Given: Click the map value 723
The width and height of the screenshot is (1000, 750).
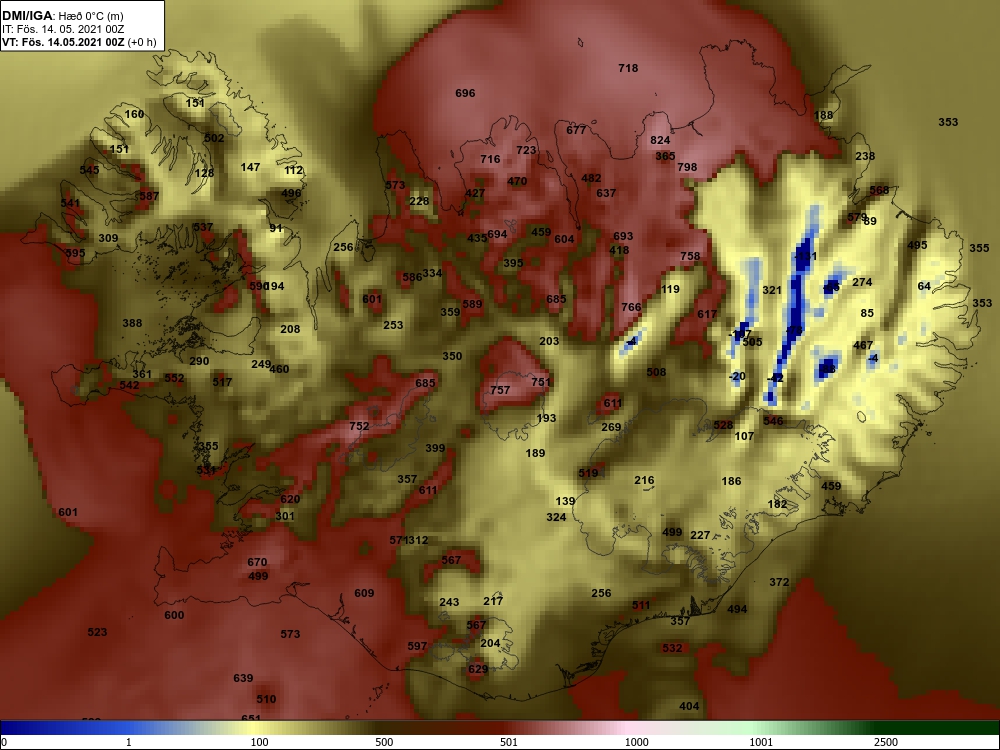Looking at the screenshot, I should (526, 150).
